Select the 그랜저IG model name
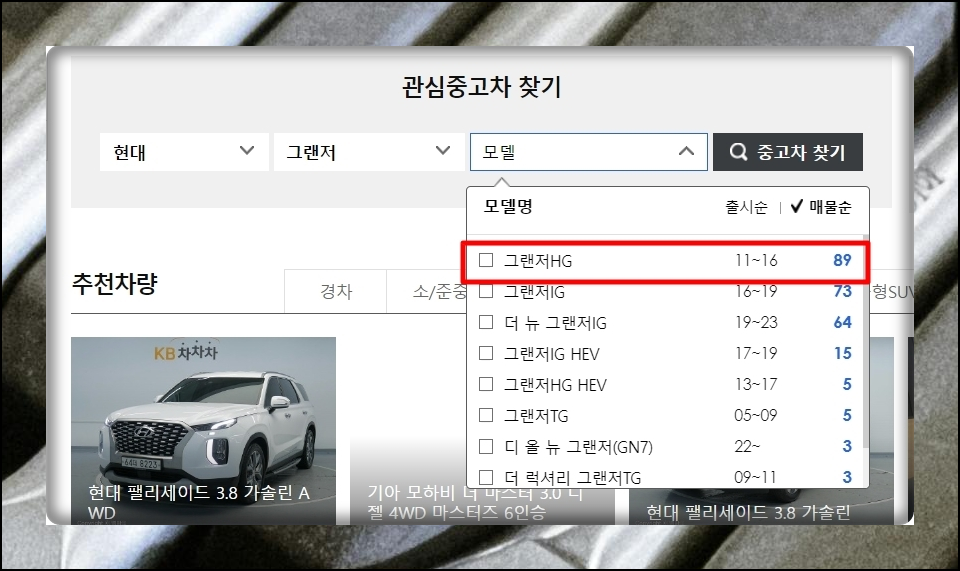The height and width of the screenshot is (571, 960). pyautogui.click(x=534, y=292)
